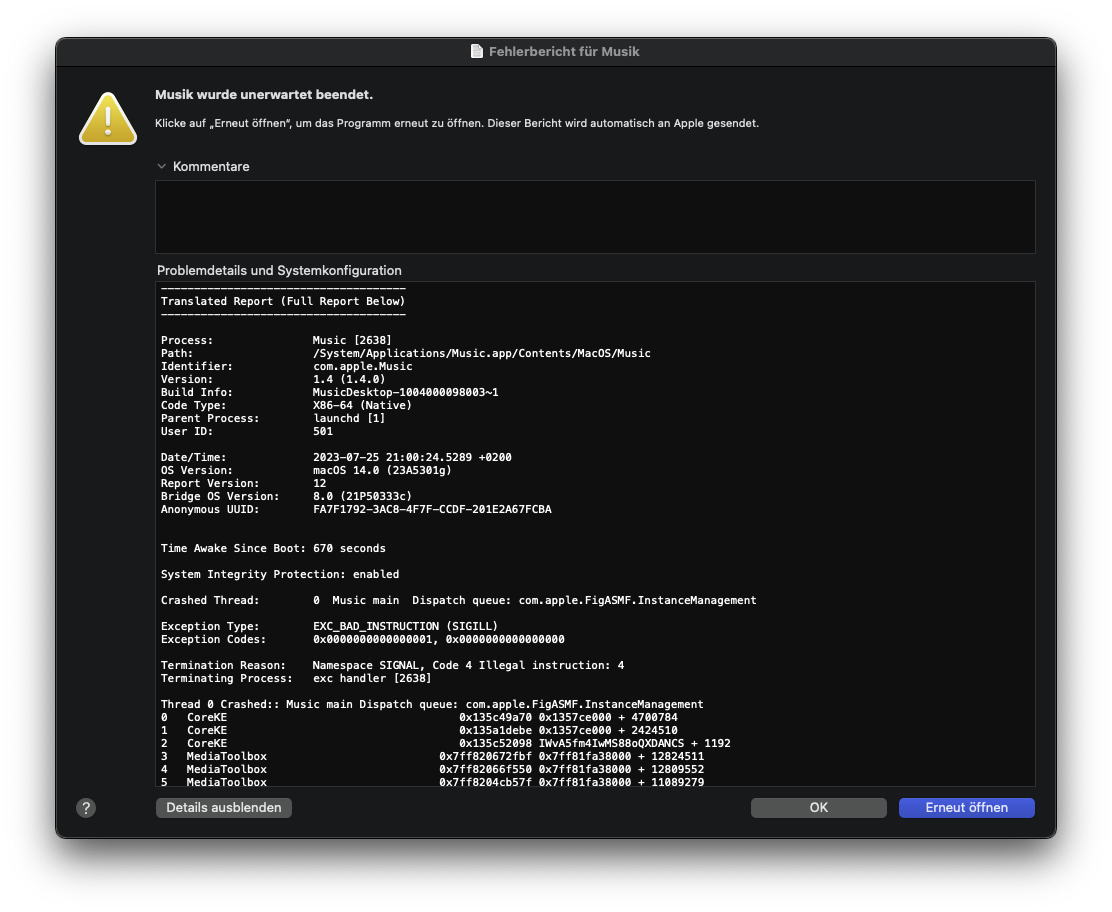Hide details with Details ausblenden button
Image resolution: width=1112 pixels, height=912 pixels.
(x=223, y=808)
